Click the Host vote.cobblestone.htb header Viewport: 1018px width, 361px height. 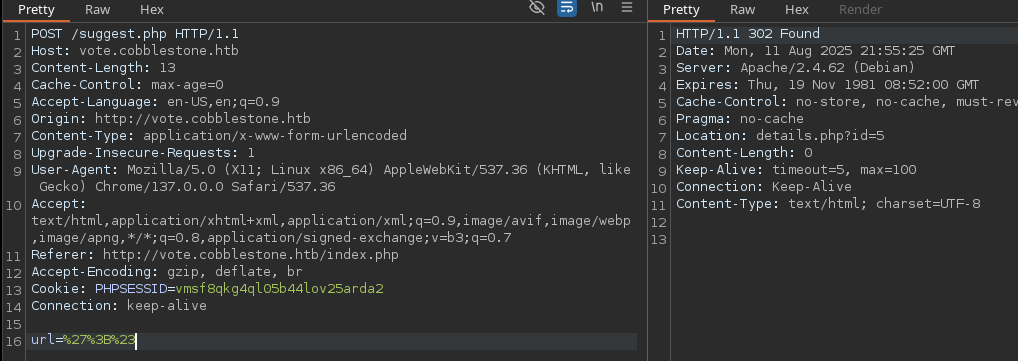click(x=135, y=51)
